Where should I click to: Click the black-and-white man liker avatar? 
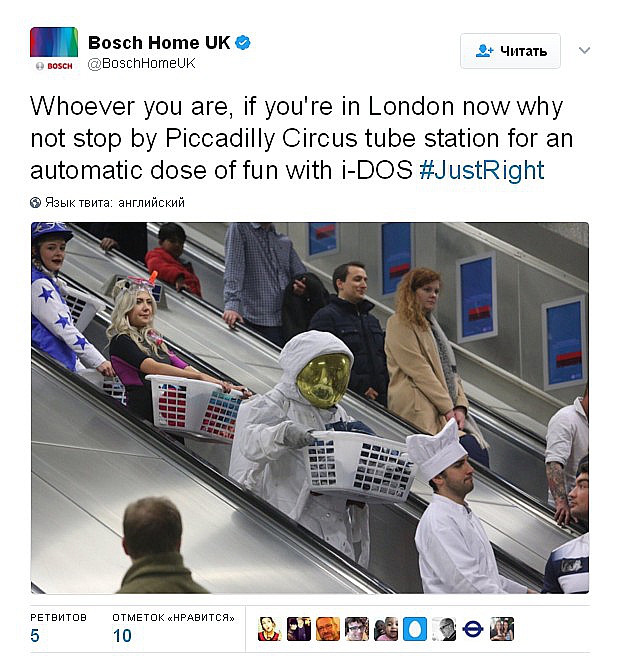(x=444, y=629)
